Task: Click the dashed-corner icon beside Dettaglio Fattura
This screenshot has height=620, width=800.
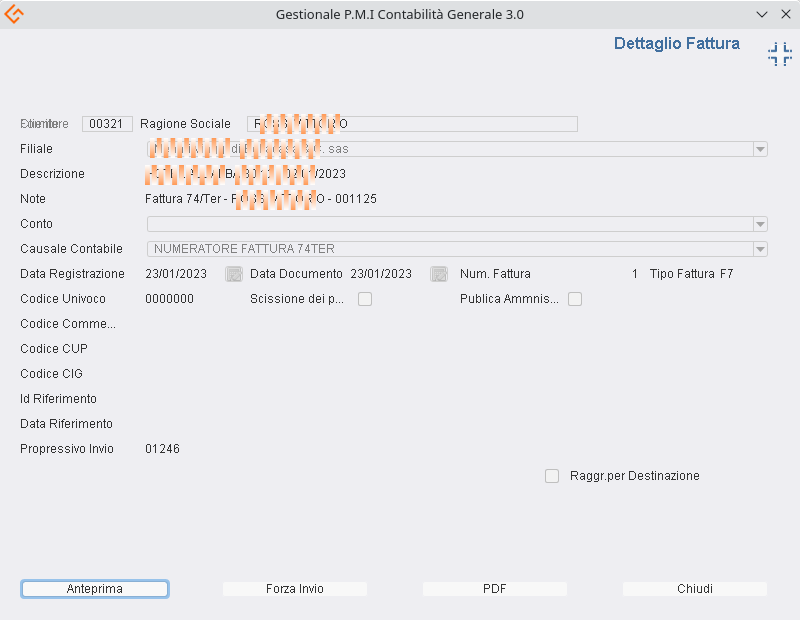Action: [779, 55]
